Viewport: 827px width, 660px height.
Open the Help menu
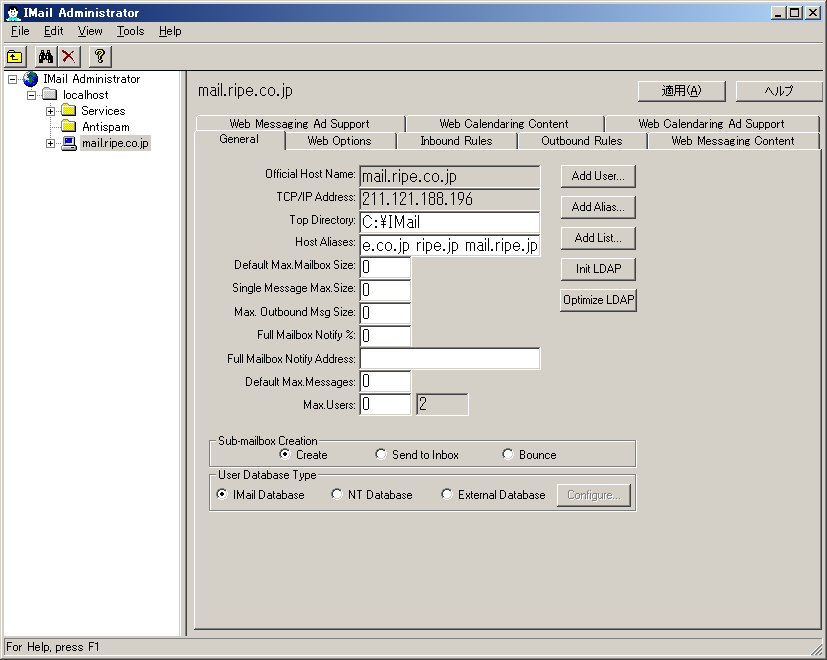point(170,31)
